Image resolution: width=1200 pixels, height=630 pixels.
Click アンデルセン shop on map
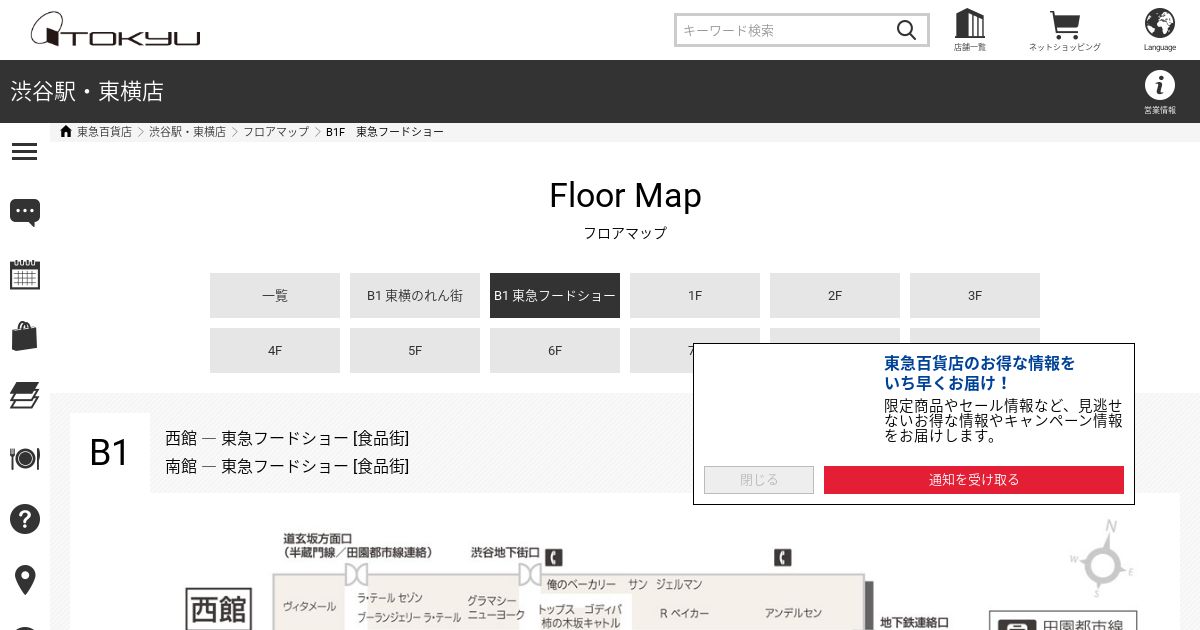click(x=793, y=613)
